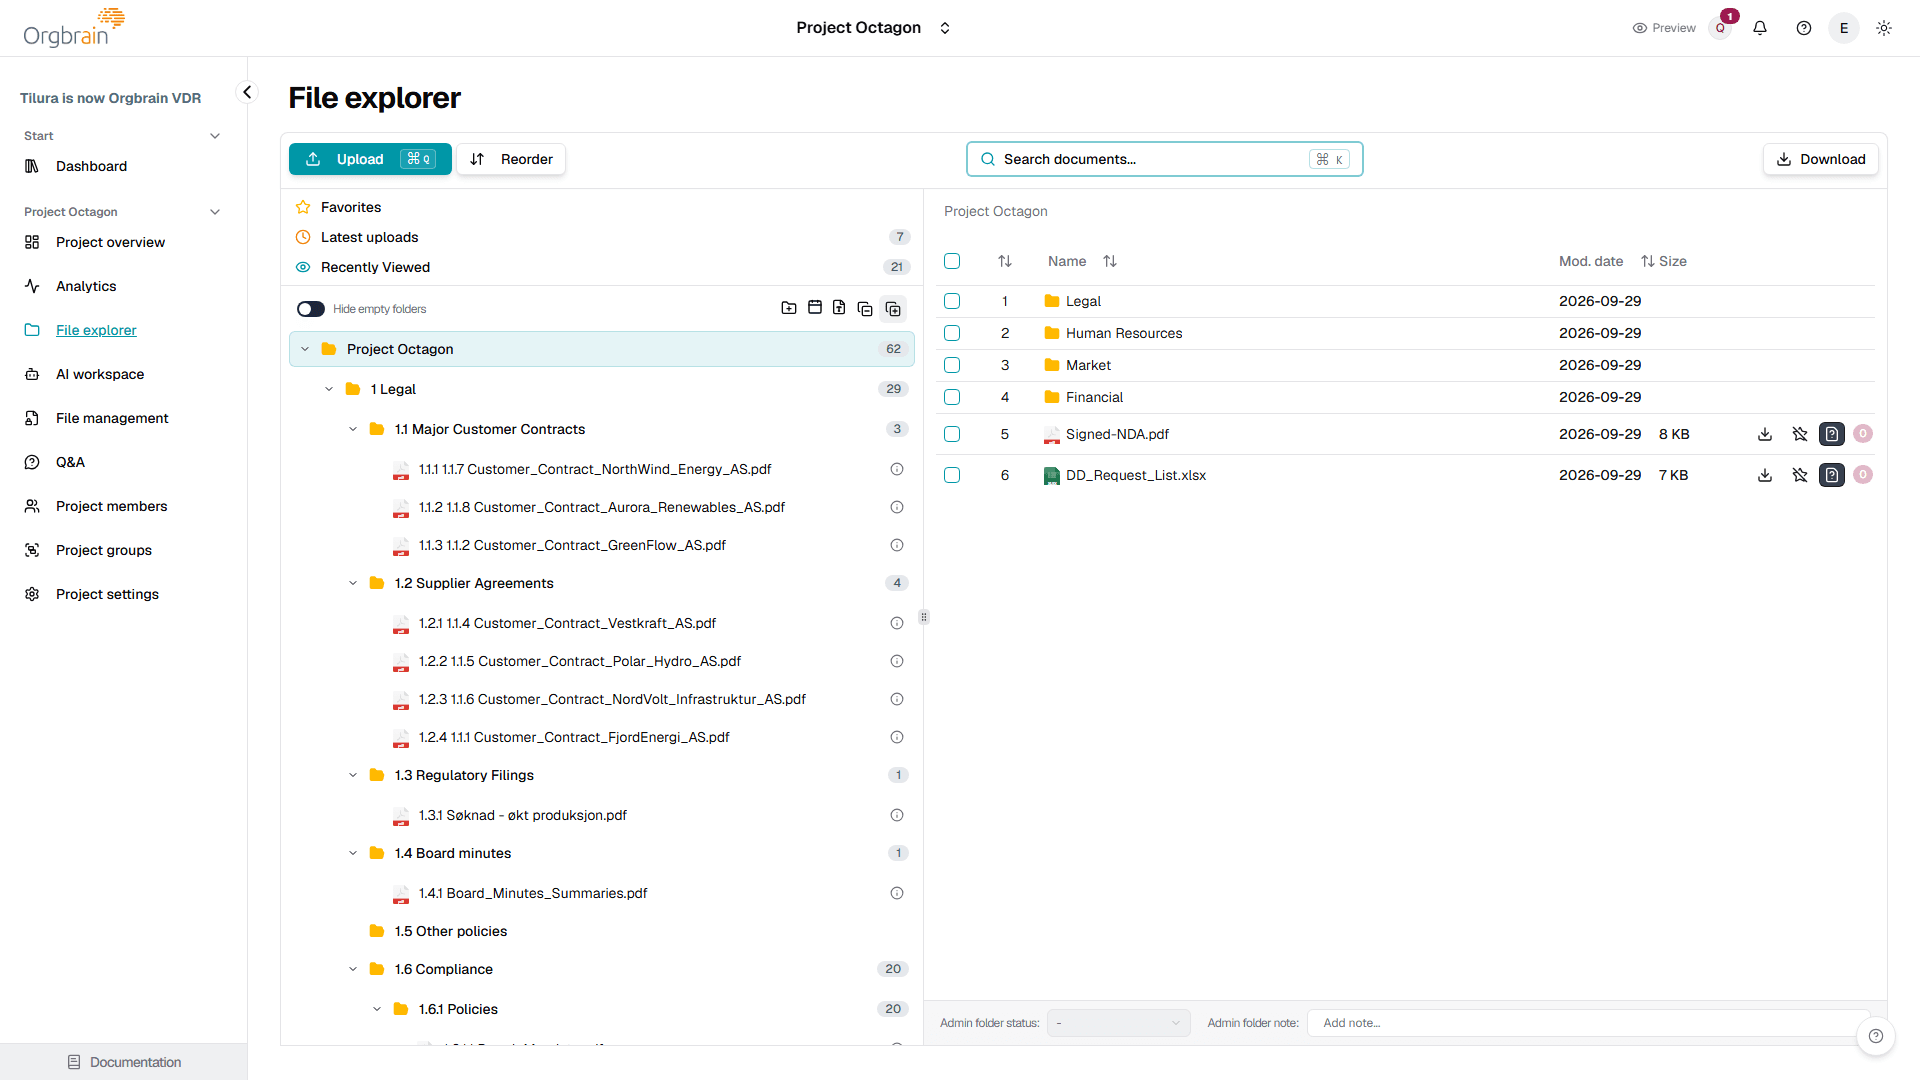Screen dimensions: 1920x1080
Task: Focus the Search documents field
Action: coord(1164,159)
